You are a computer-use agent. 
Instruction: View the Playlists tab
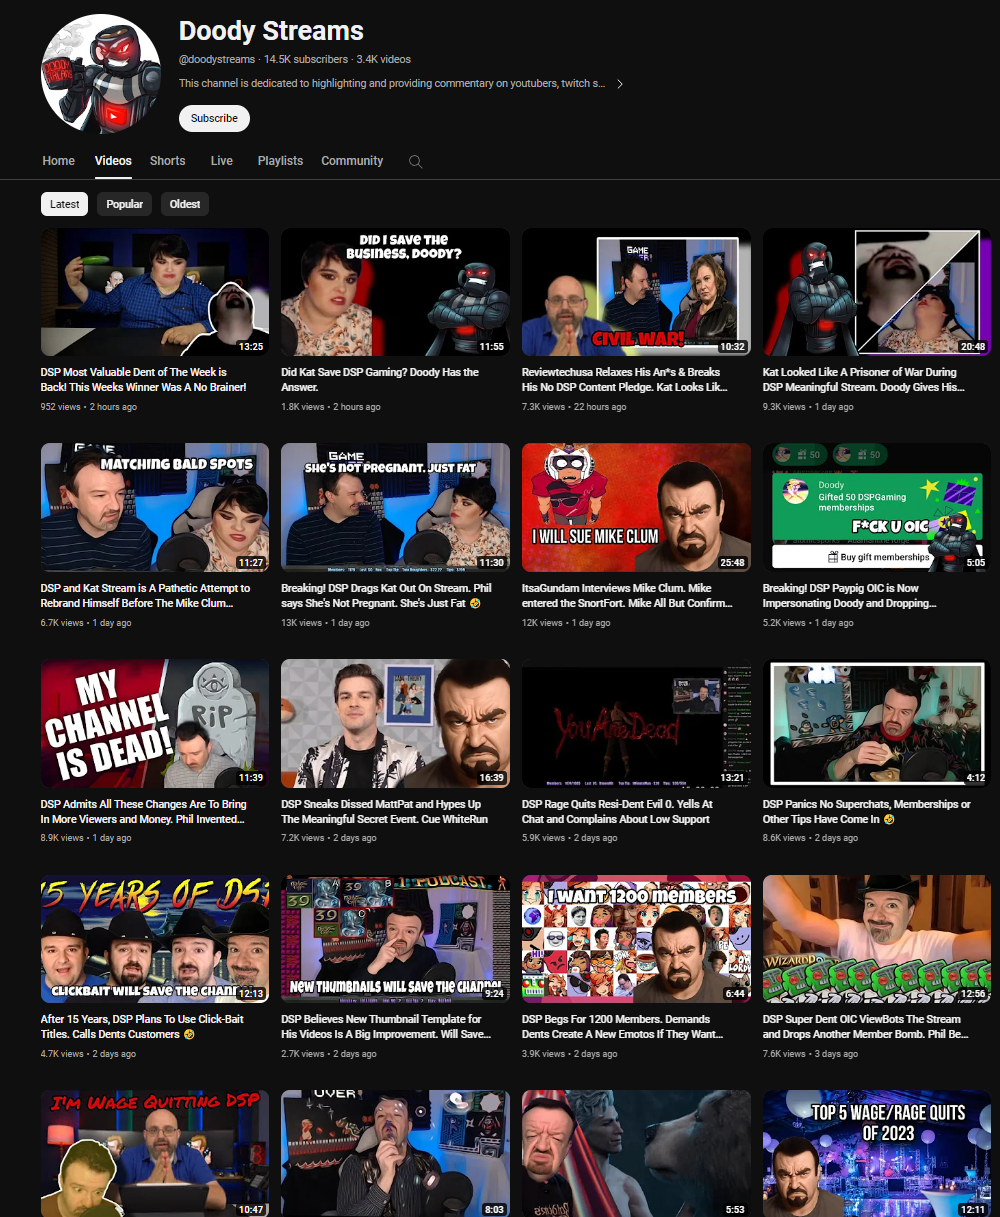tap(280, 161)
